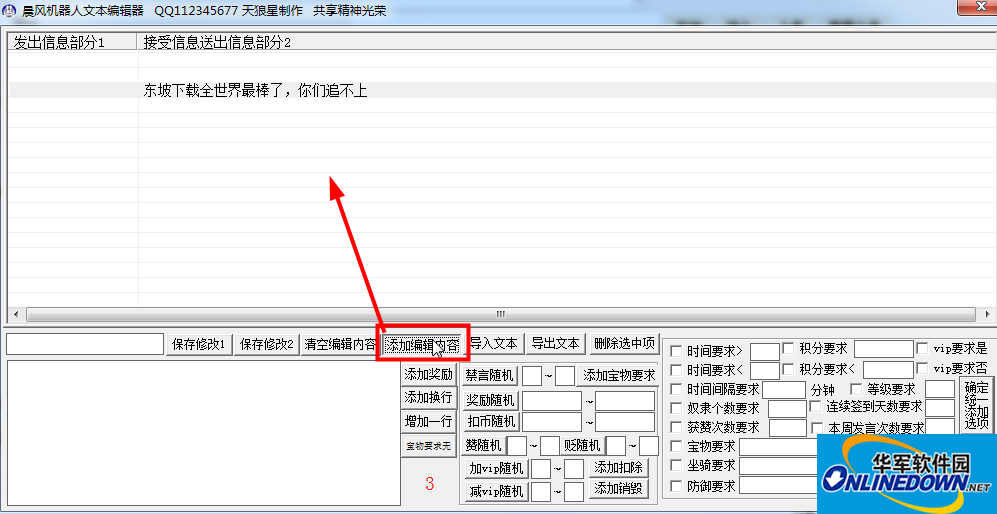Image resolution: width=997 pixels, height=514 pixels.
Task: Click the 积分要求 value field
Action: click(884, 349)
